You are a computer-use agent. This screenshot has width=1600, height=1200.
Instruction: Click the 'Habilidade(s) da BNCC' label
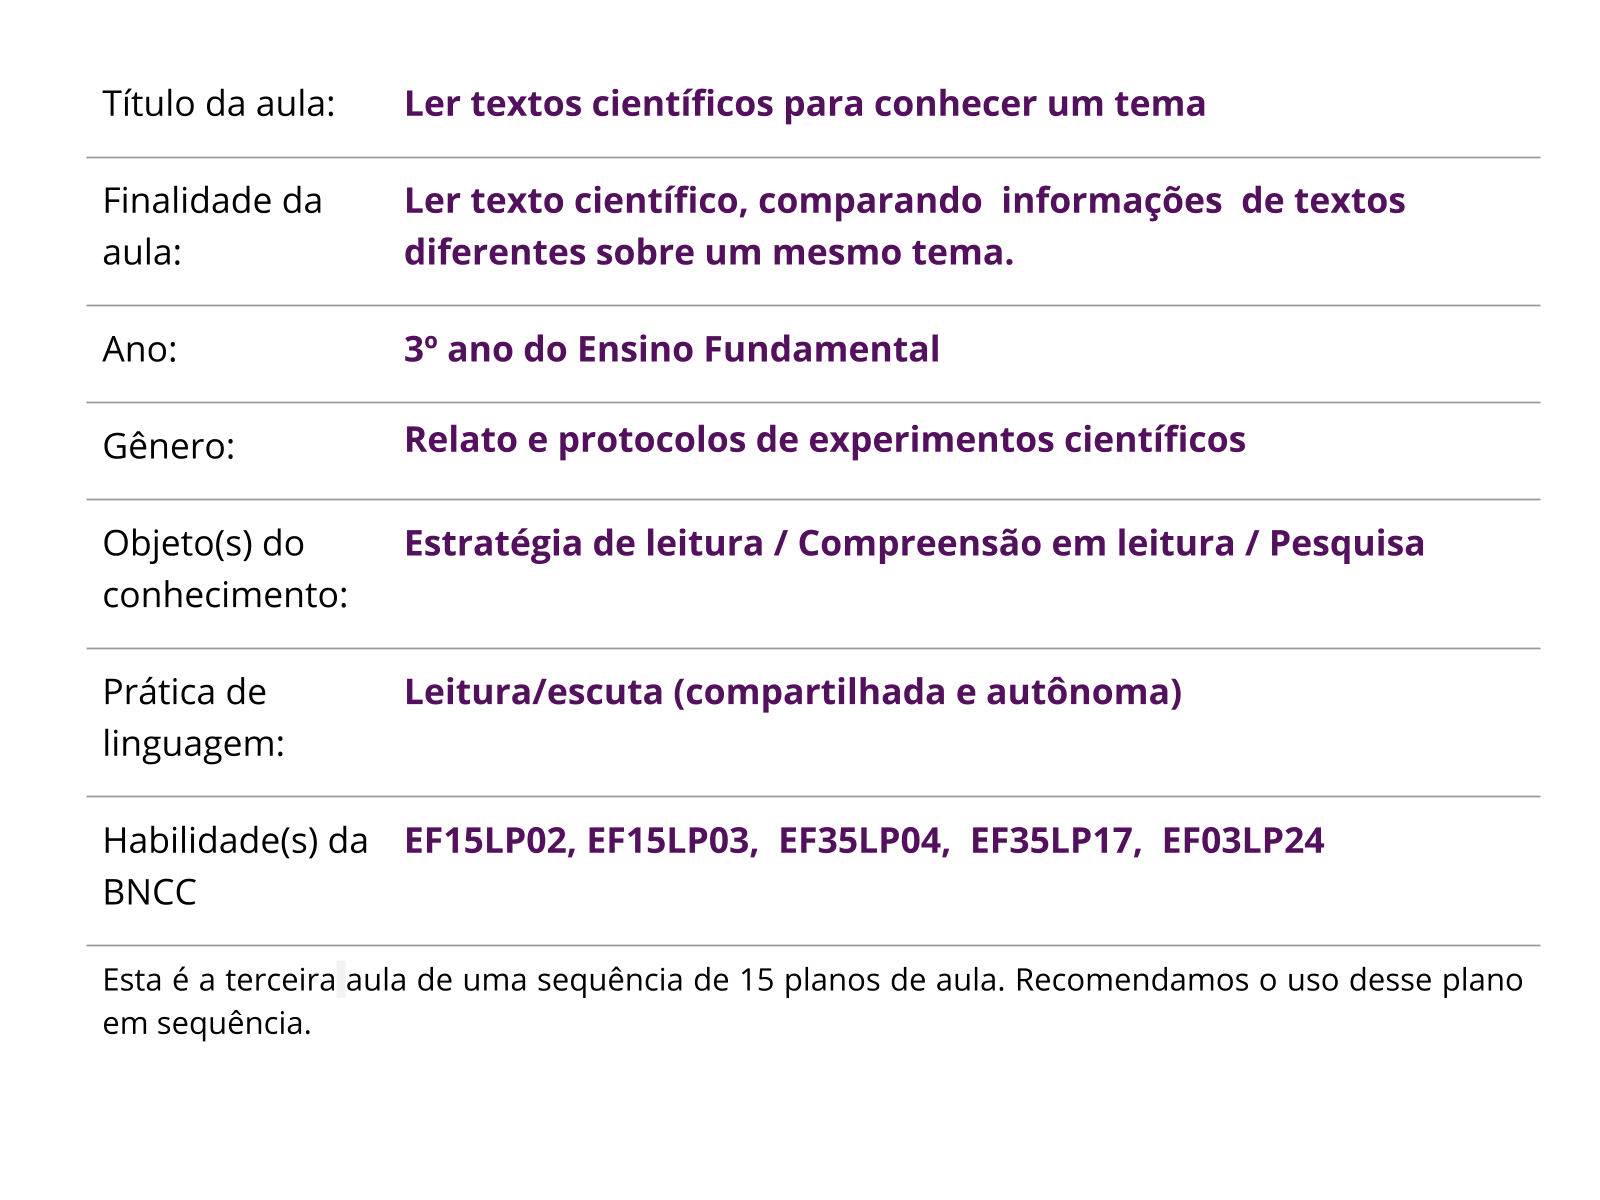[x=235, y=865]
